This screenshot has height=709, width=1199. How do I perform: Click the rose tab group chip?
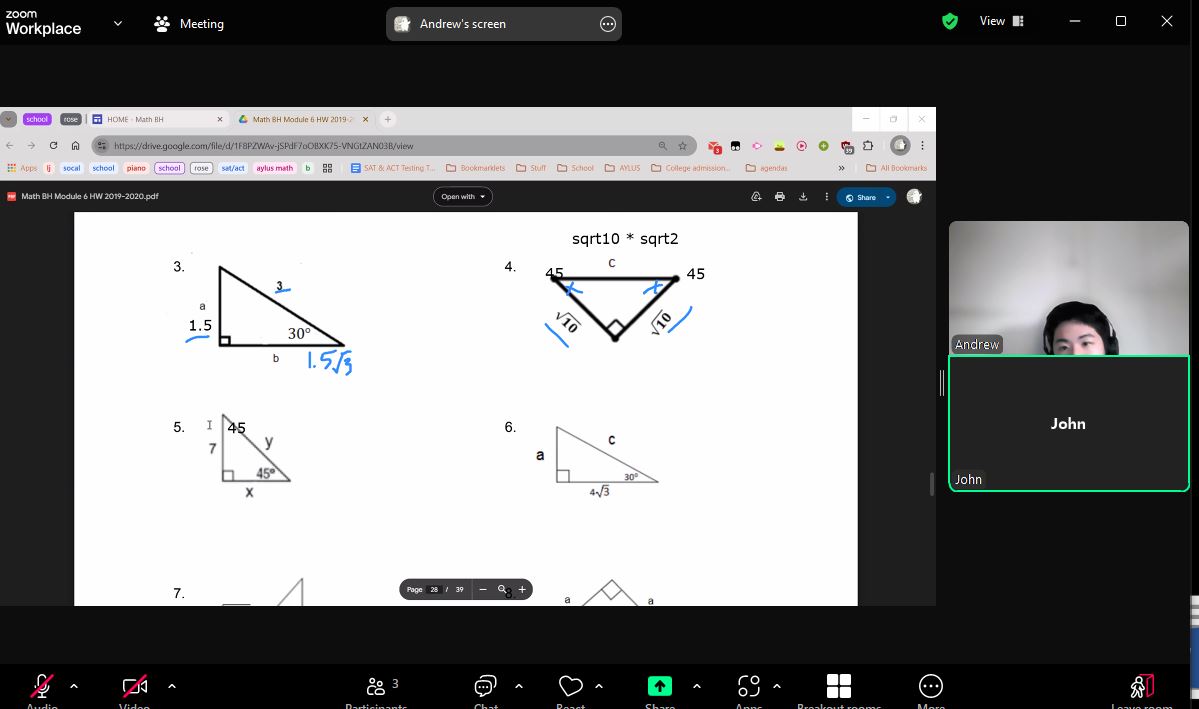70,119
